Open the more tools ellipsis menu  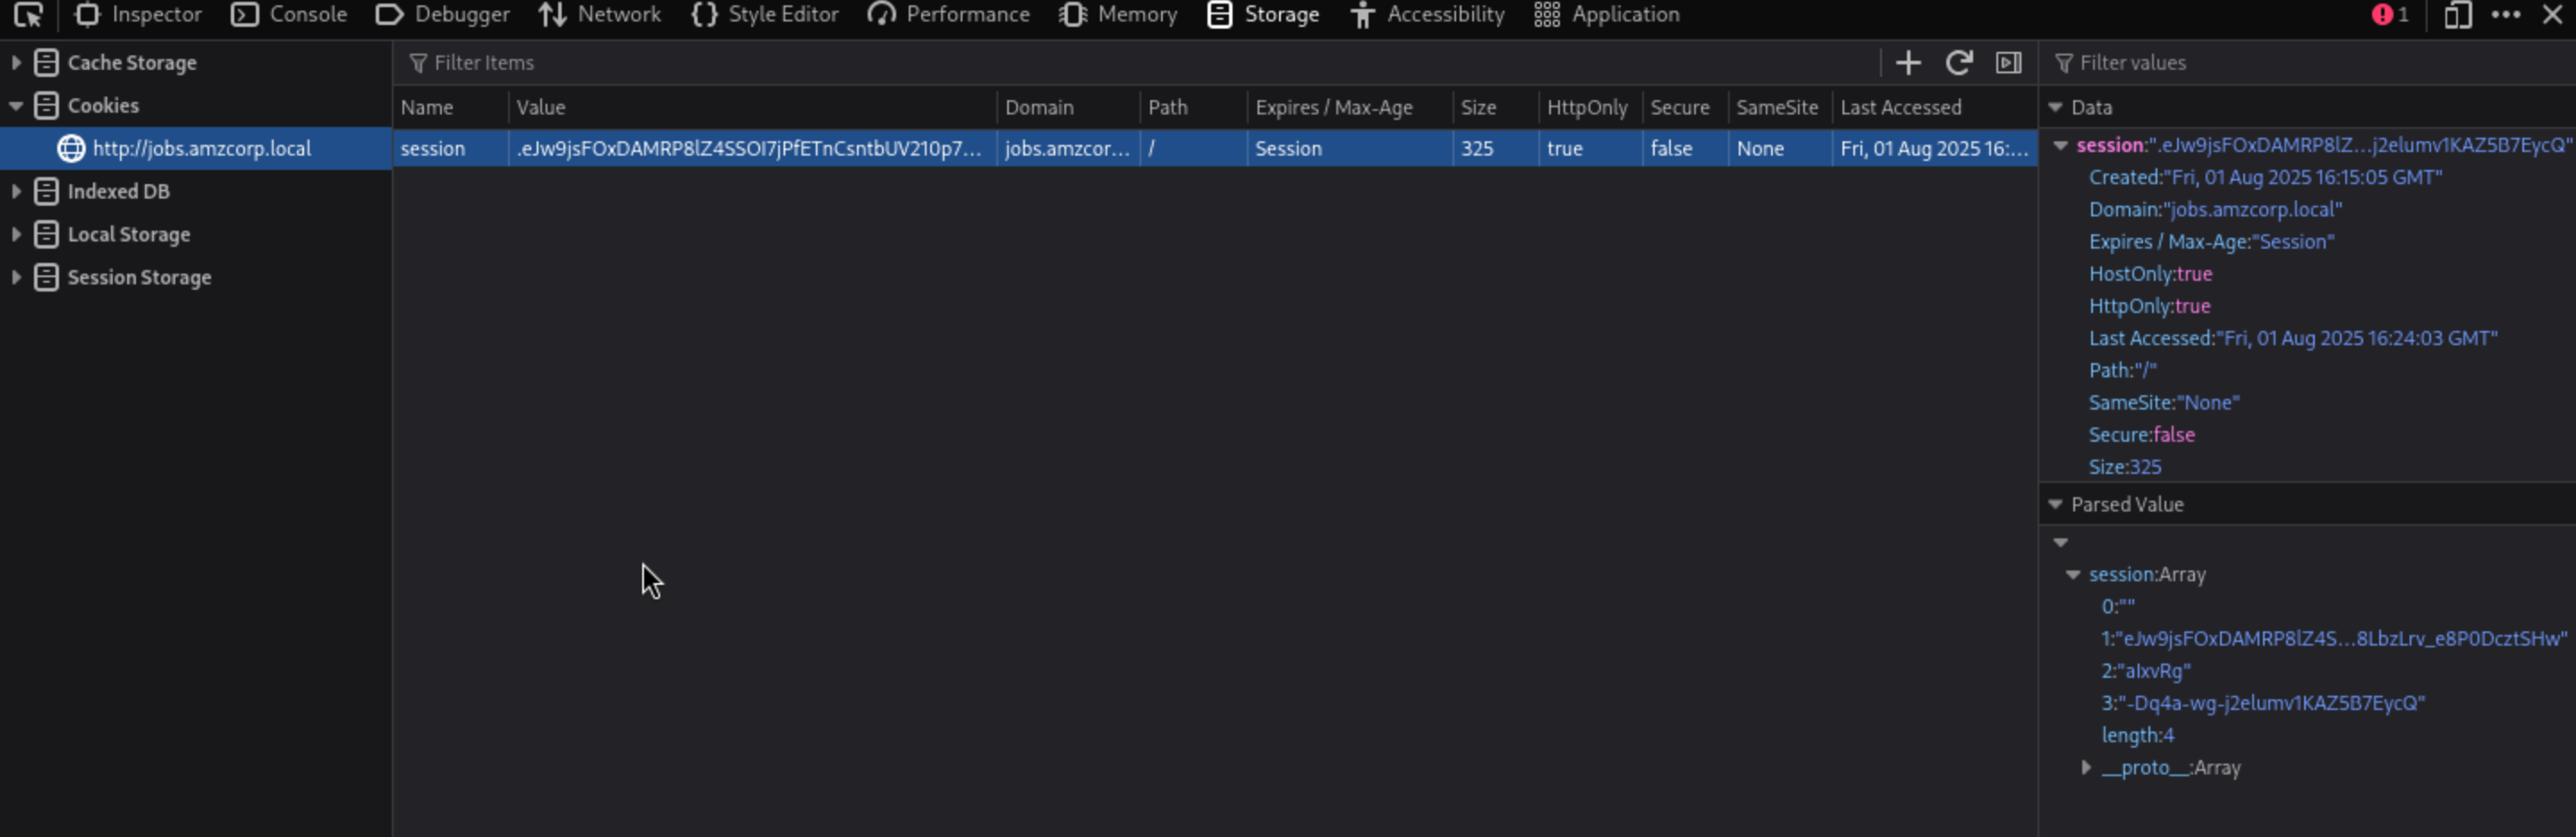tap(2505, 15)
